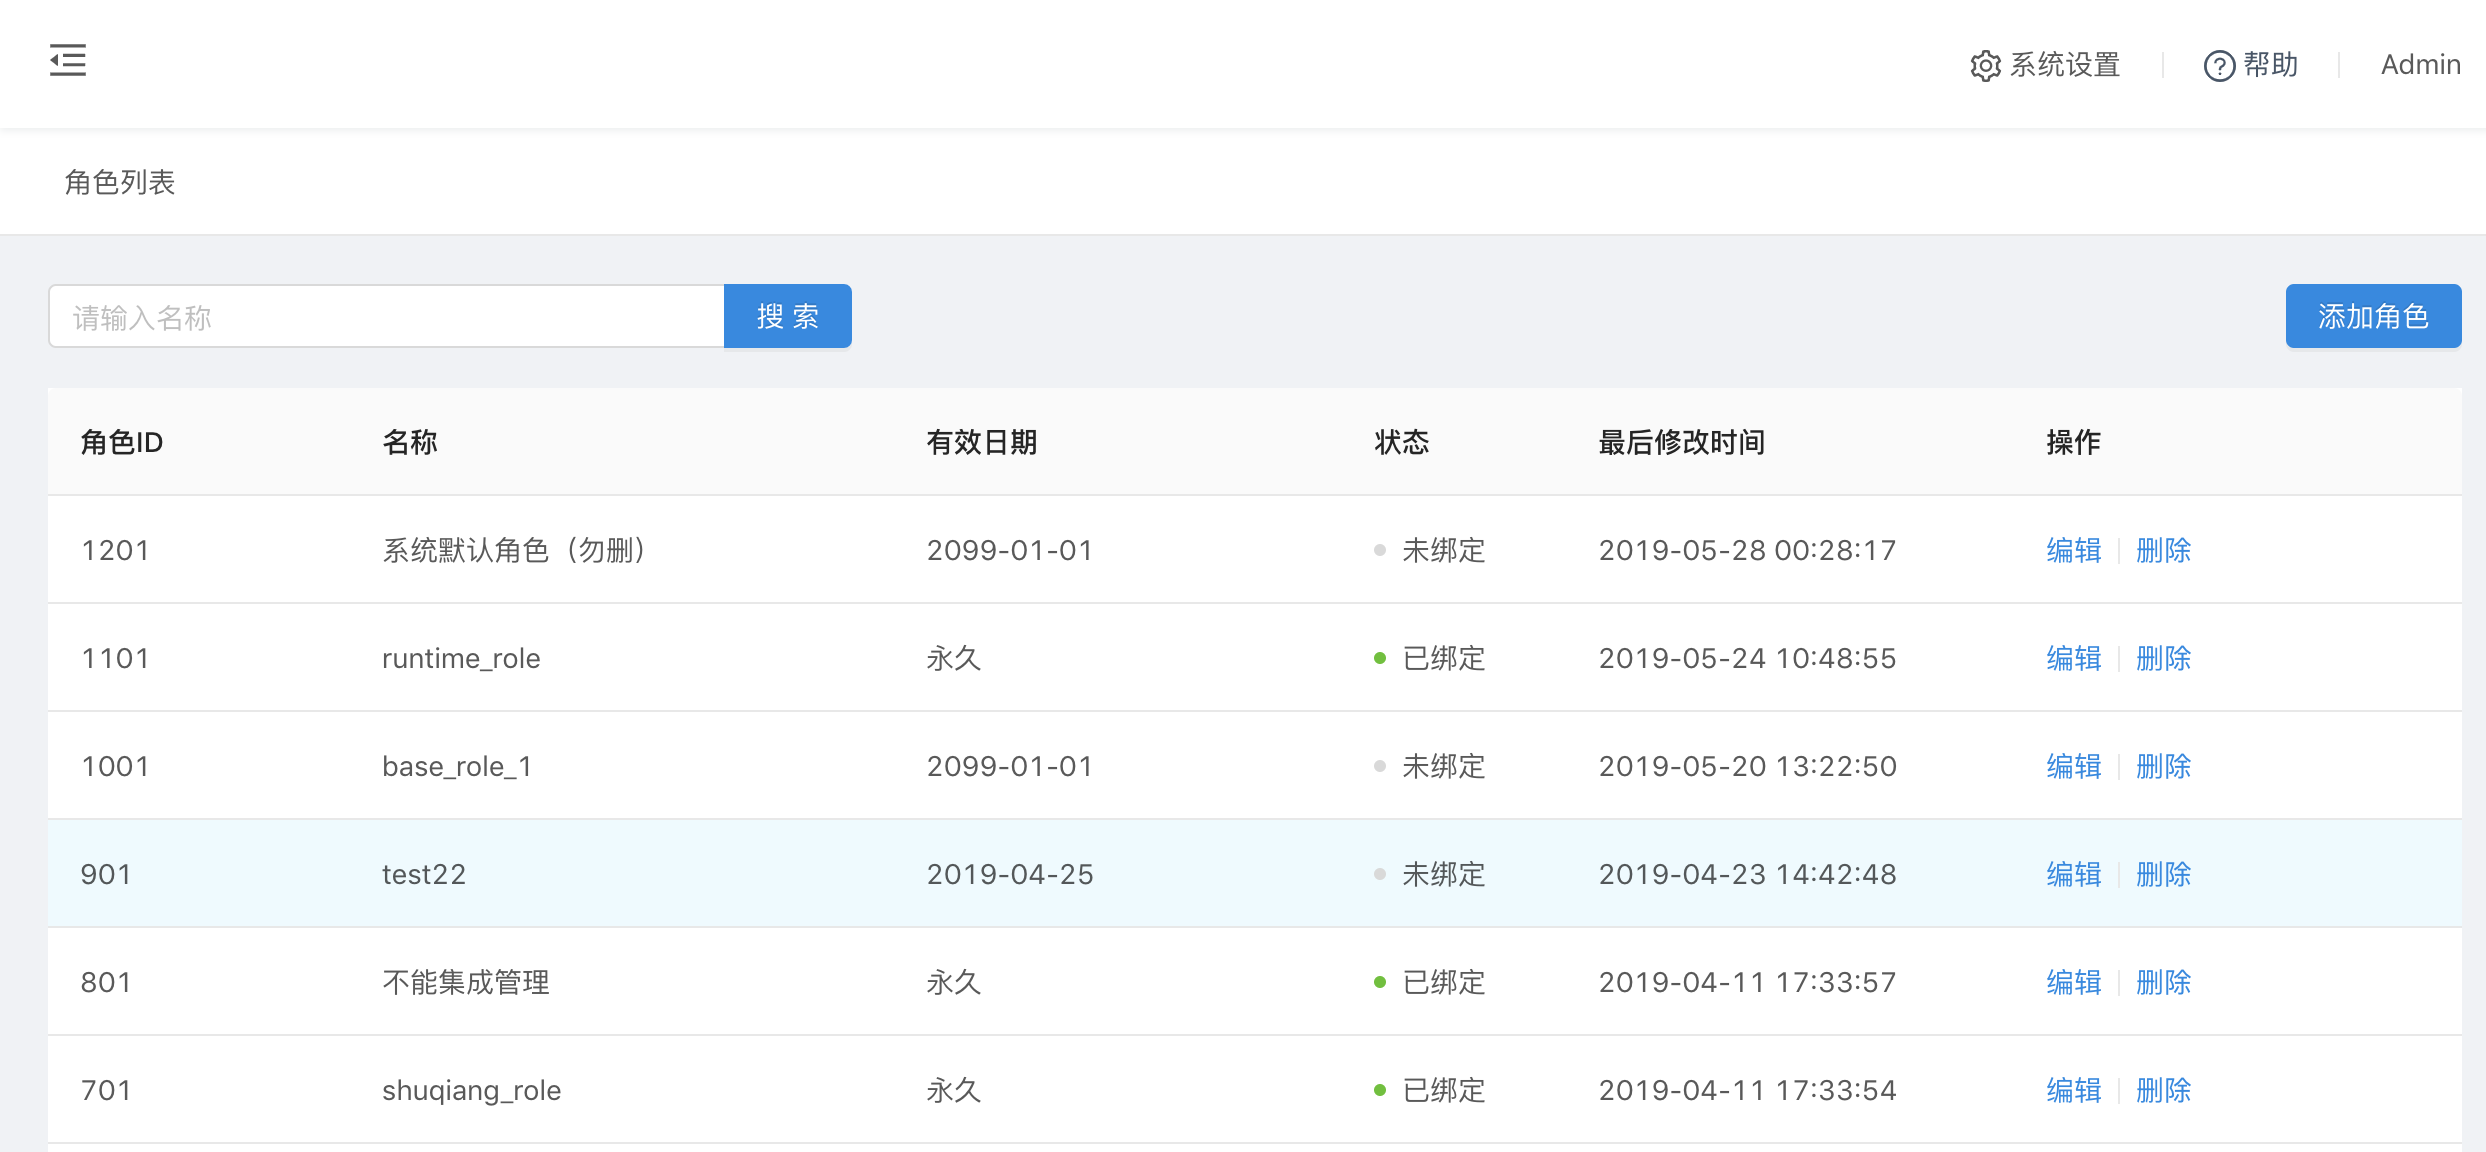Click the green 已绑定 status dot for runtime_role

tap(1380, 658)
